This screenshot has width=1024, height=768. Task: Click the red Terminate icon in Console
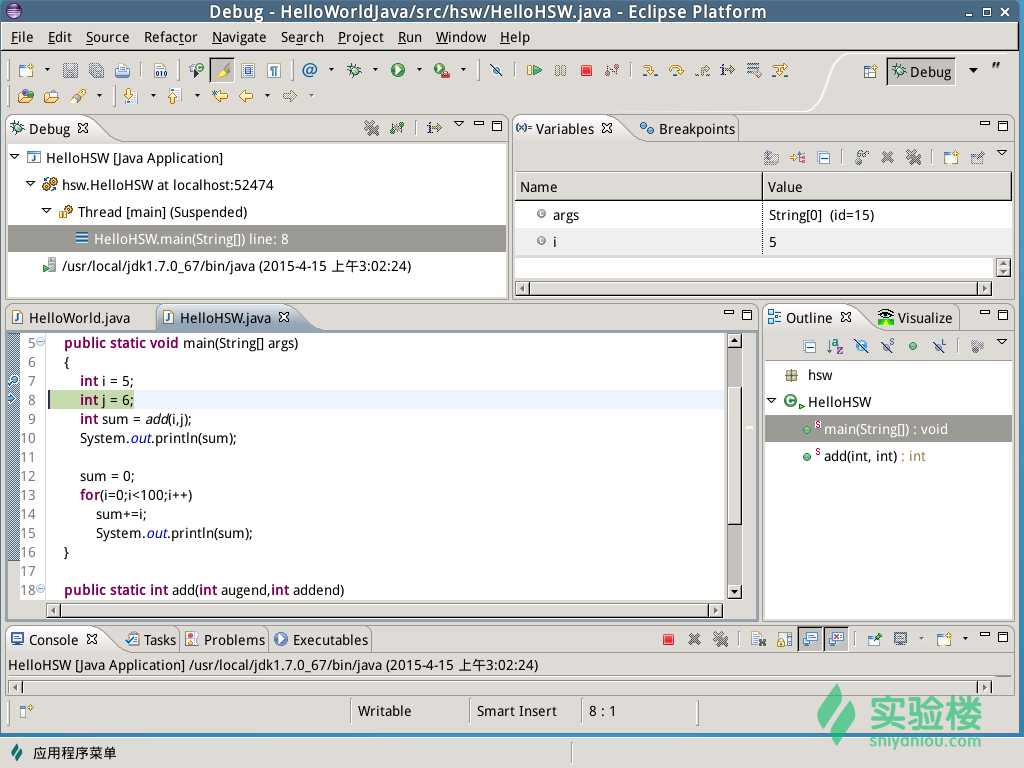[x=668, y=639]
